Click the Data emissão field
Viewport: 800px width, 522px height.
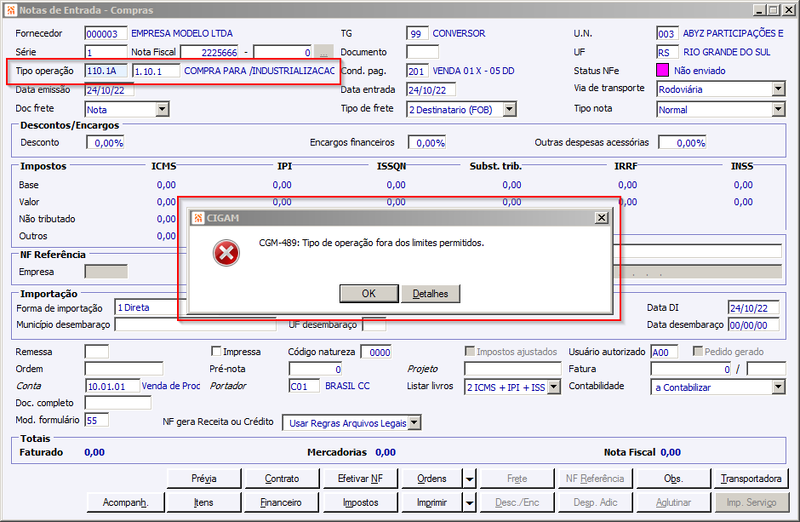[x=109, y=90]
